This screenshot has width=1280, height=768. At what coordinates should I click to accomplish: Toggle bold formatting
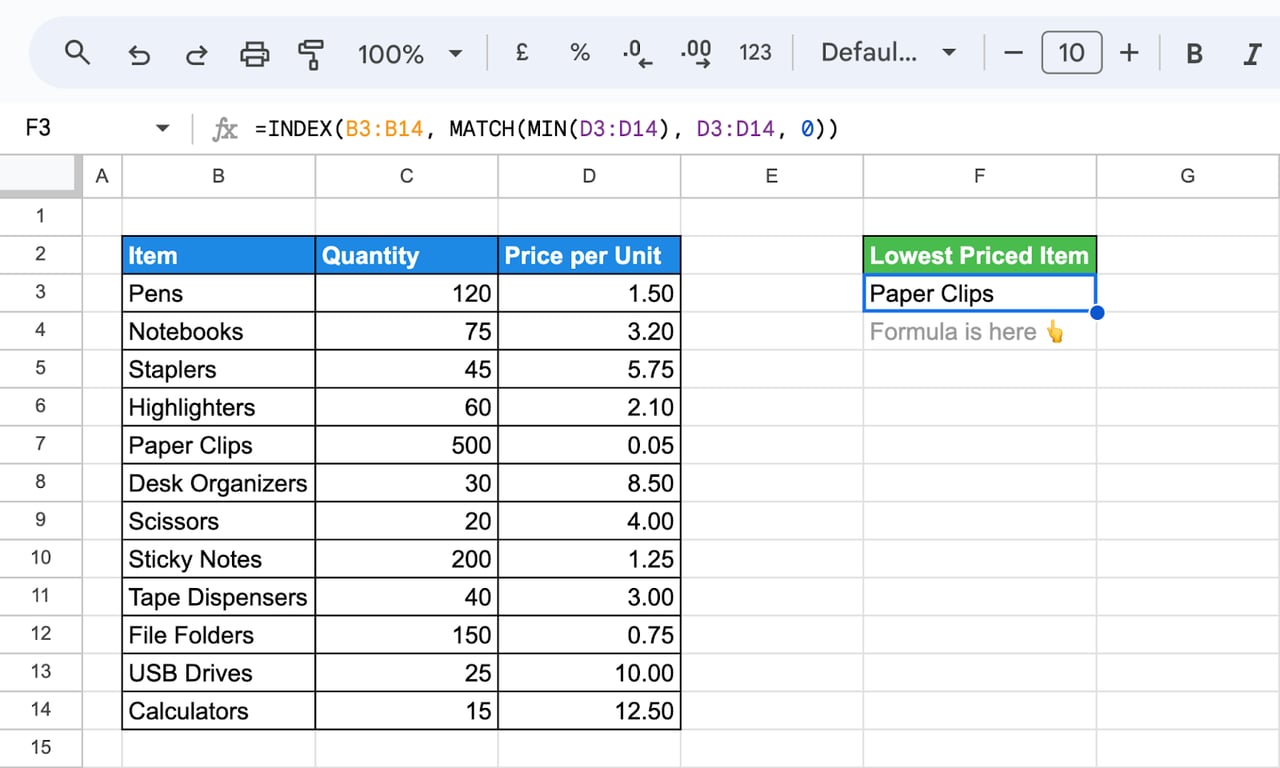[1194, 54]
